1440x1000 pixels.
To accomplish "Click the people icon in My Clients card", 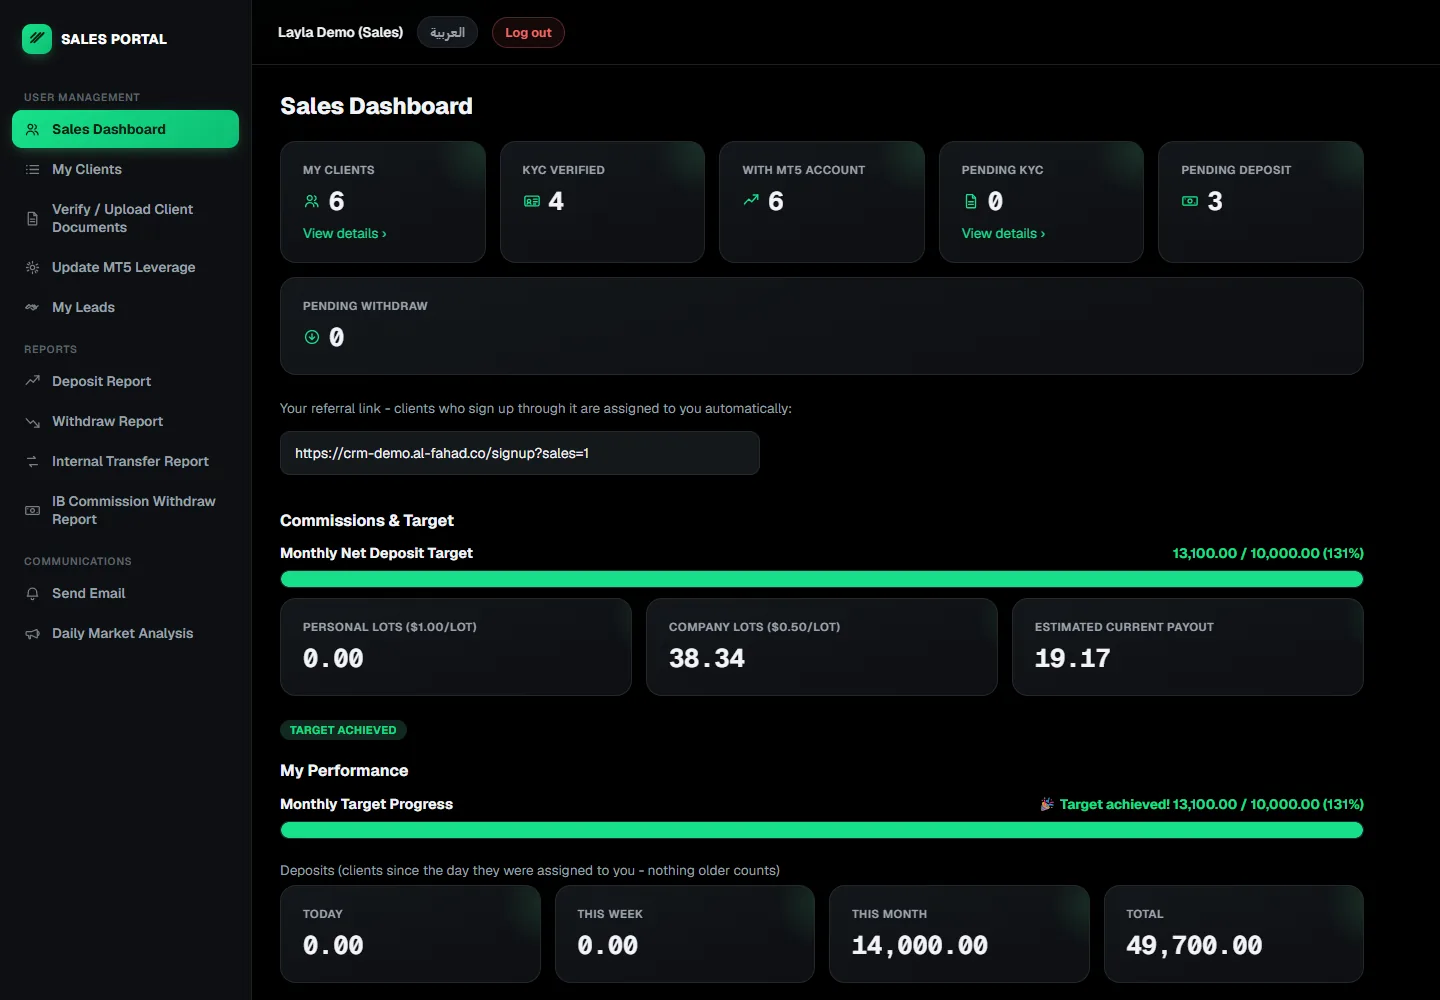I will click(312, 201).
